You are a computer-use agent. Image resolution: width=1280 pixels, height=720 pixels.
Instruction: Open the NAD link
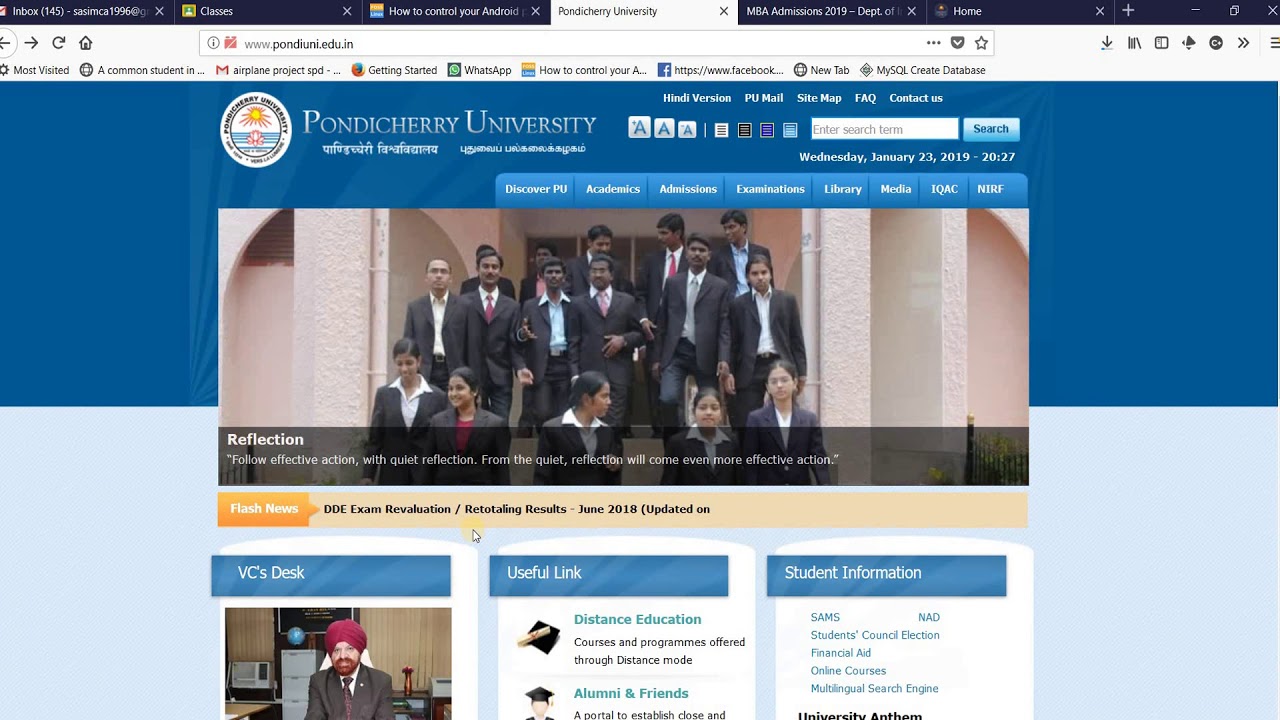point(929,617)
